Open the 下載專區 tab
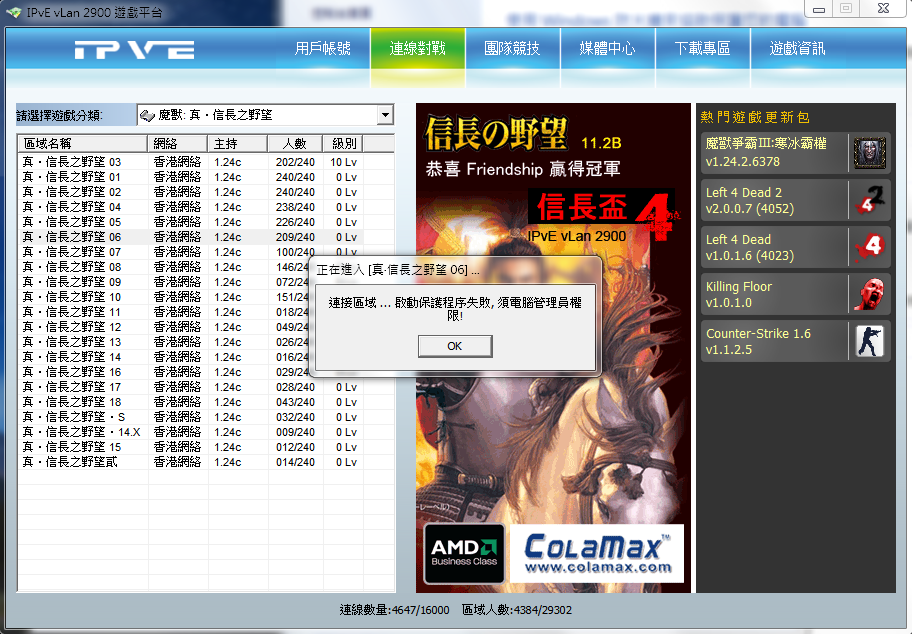The height and width of the screenshot is (634, 912). coord(703,48)
